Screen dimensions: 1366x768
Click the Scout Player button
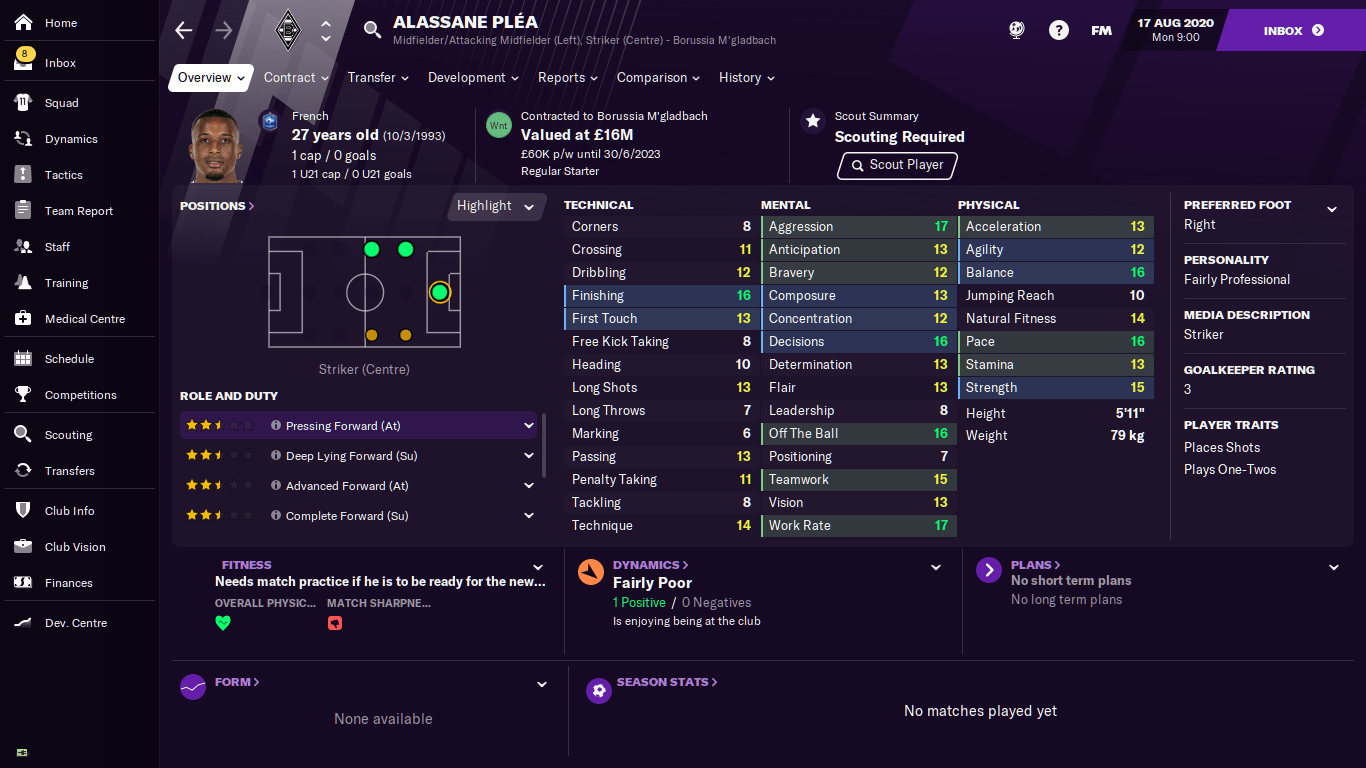coord(897,165)
